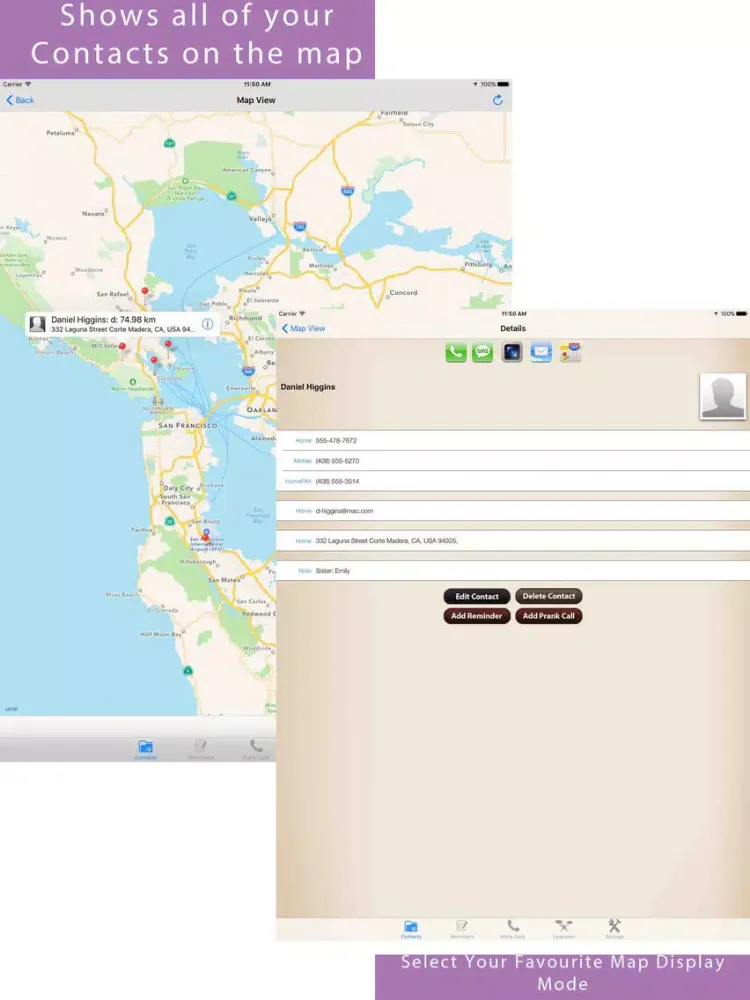Click the Add Prank Call button

point(548,616)
